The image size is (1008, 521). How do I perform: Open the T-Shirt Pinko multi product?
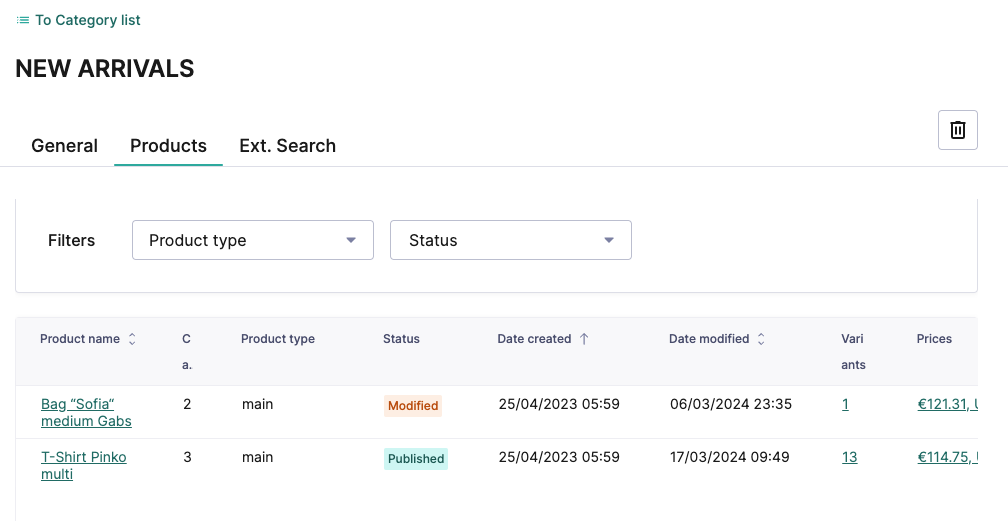83,465
